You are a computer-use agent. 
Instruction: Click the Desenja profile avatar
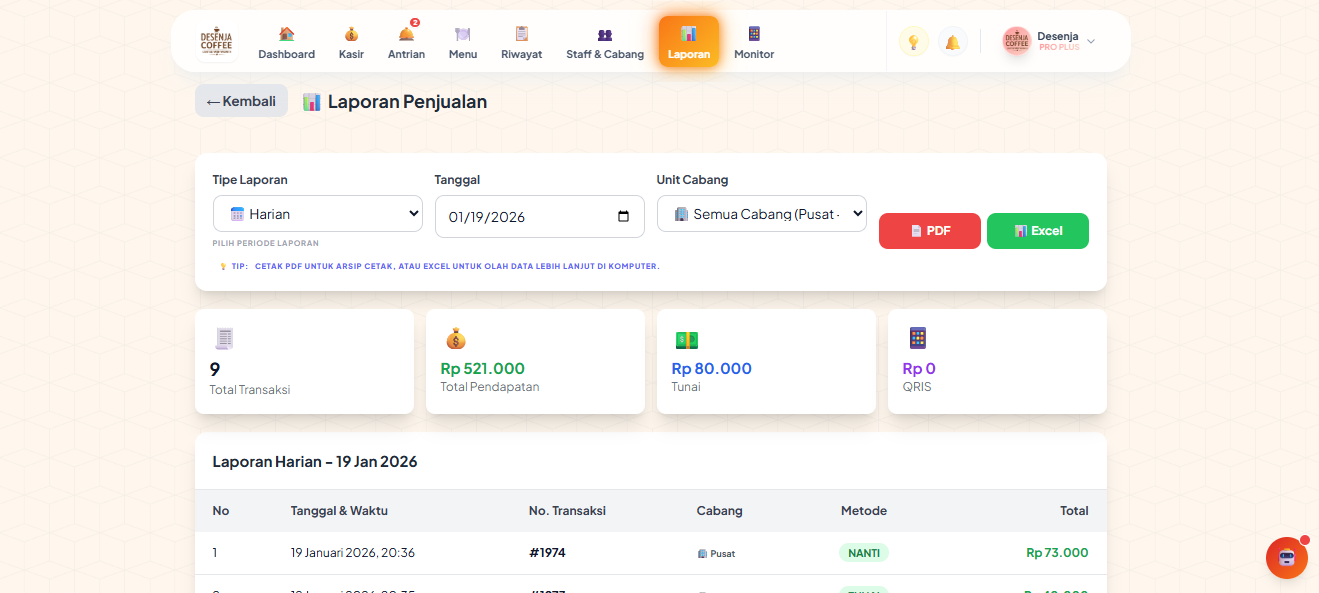(x=1017, y=41)
